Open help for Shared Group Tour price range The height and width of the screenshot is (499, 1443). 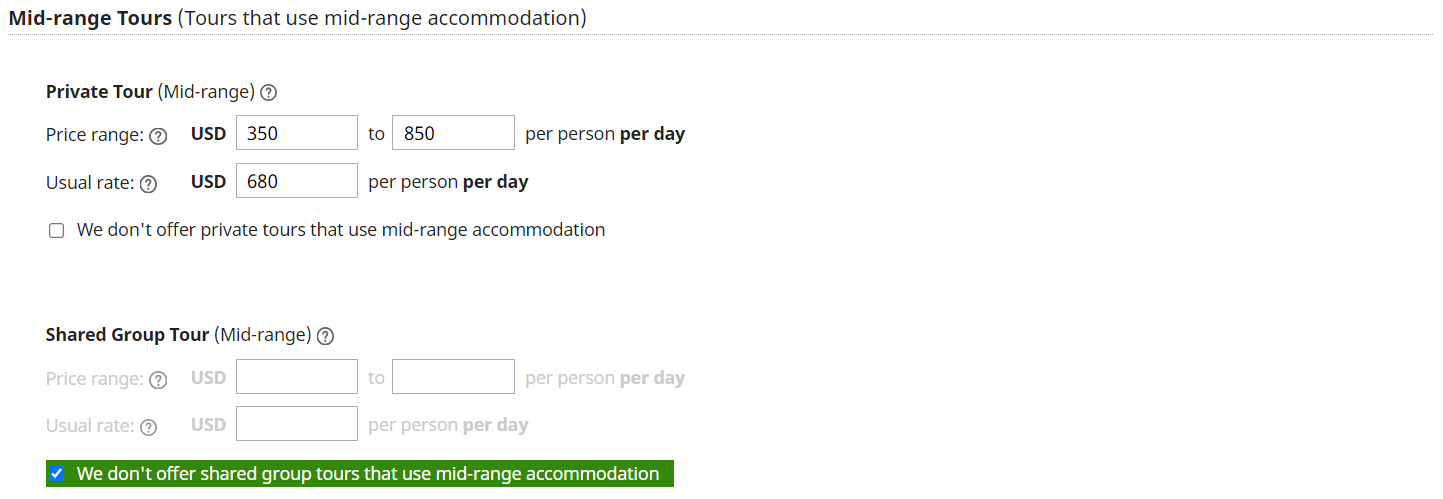click(157, 380)
